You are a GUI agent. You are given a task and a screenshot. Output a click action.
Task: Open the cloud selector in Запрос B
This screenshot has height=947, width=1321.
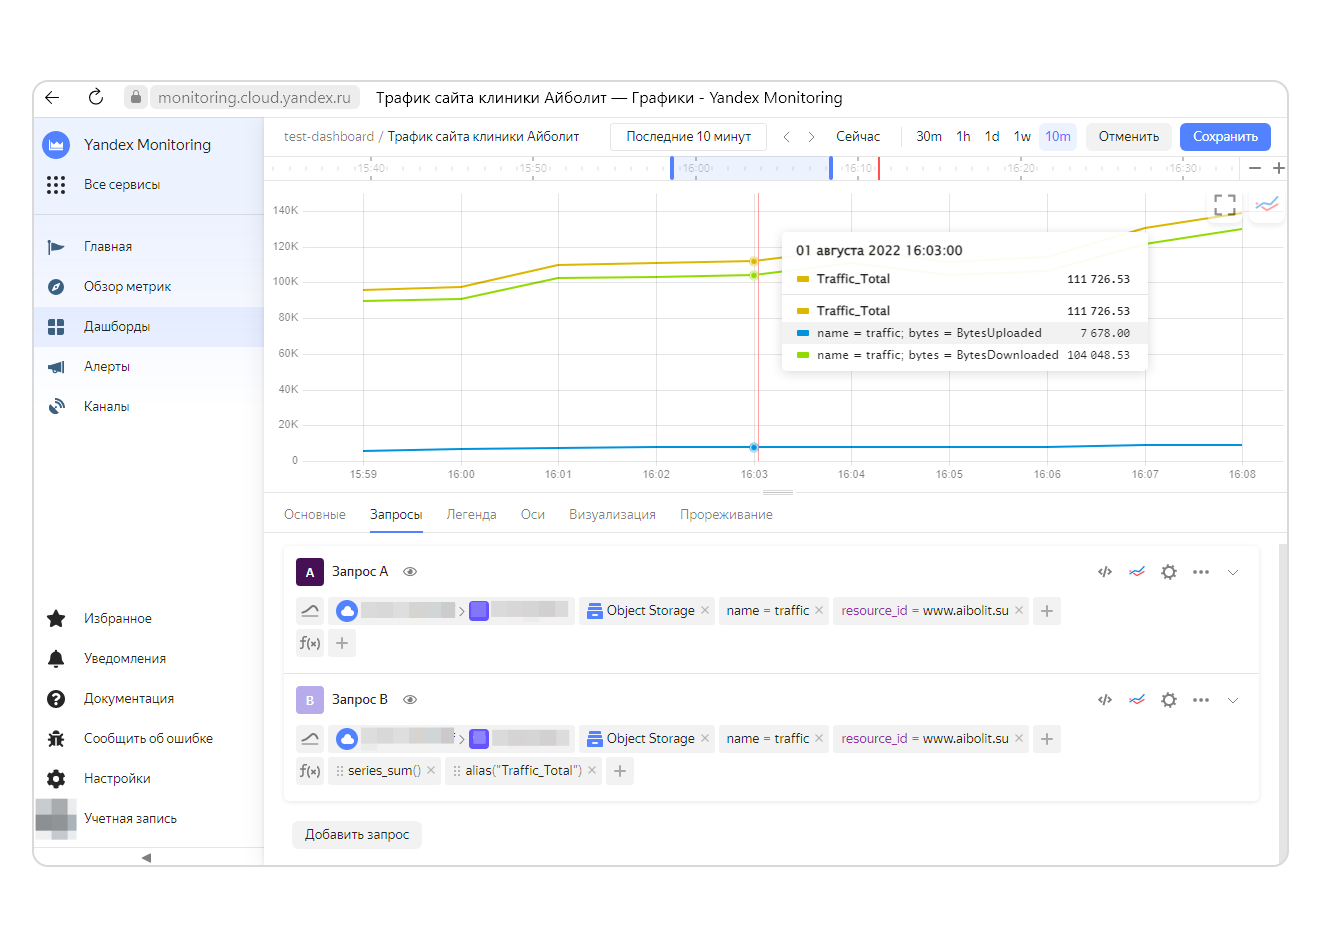click(x=397, y=739)
